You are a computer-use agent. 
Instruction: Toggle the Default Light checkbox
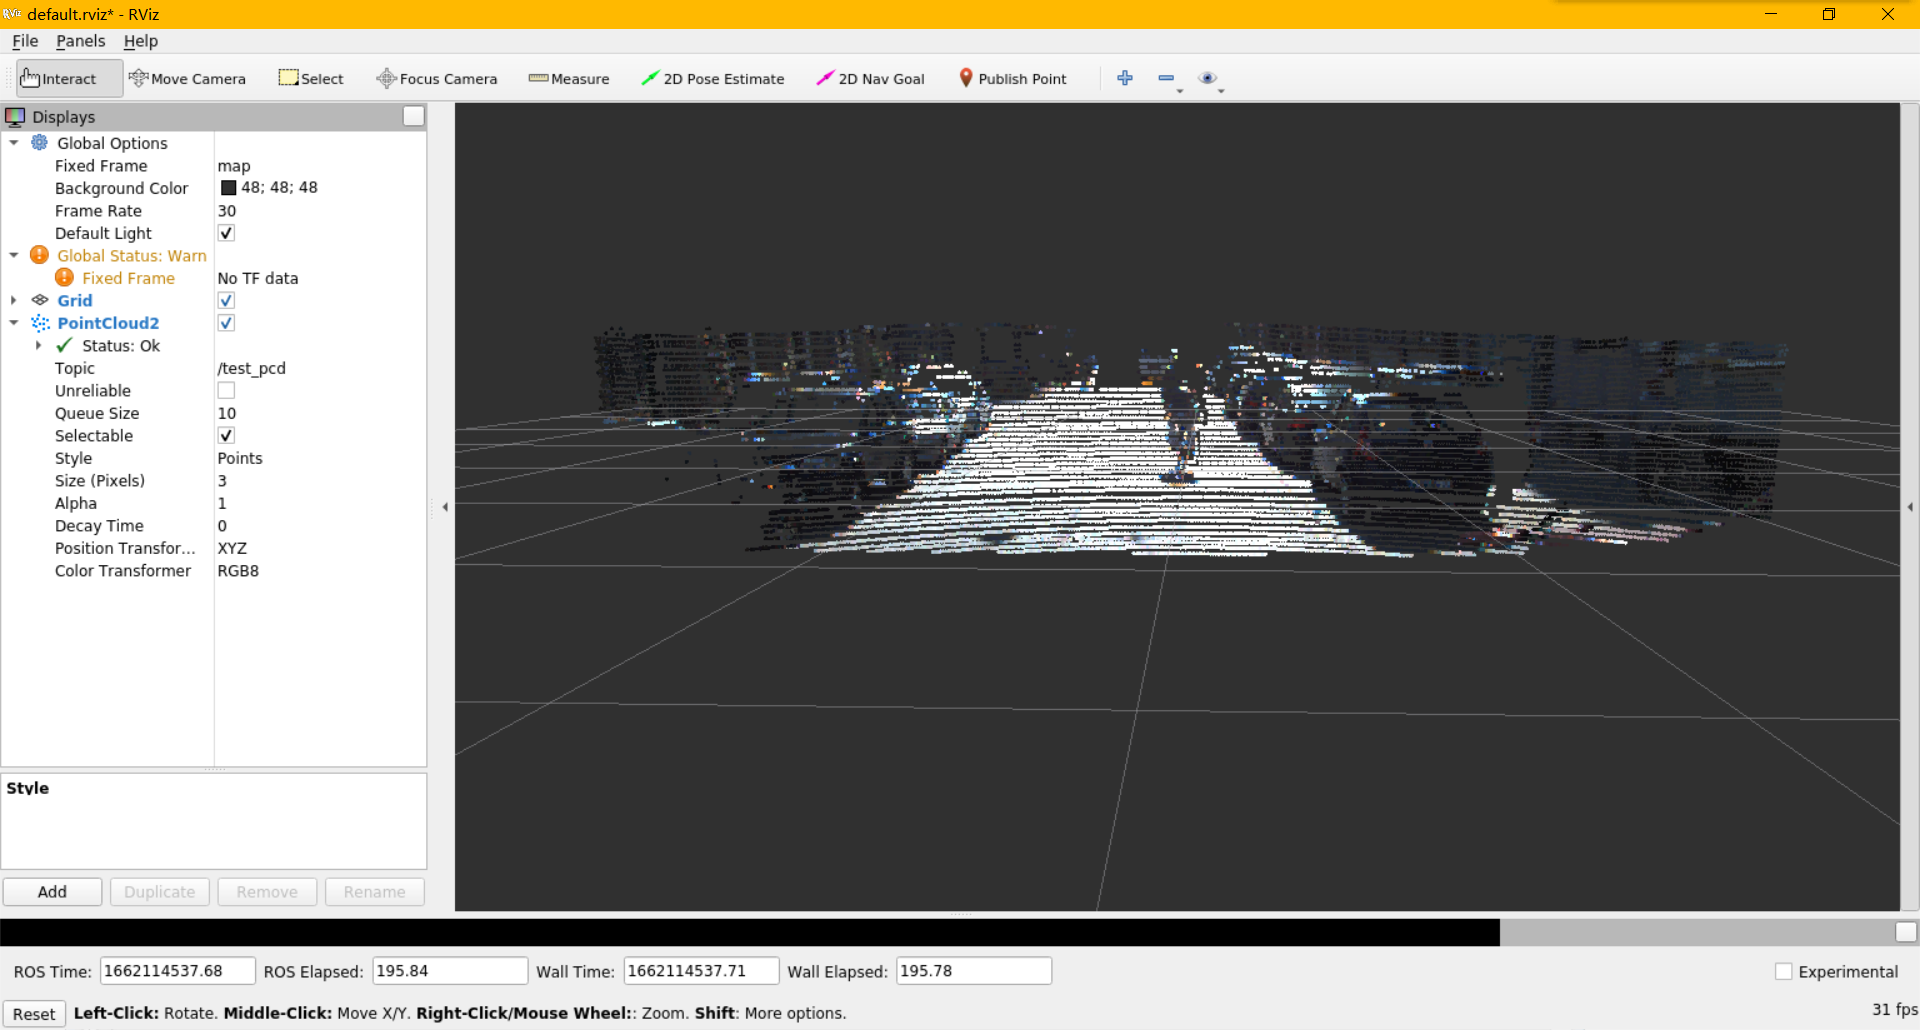226,232
